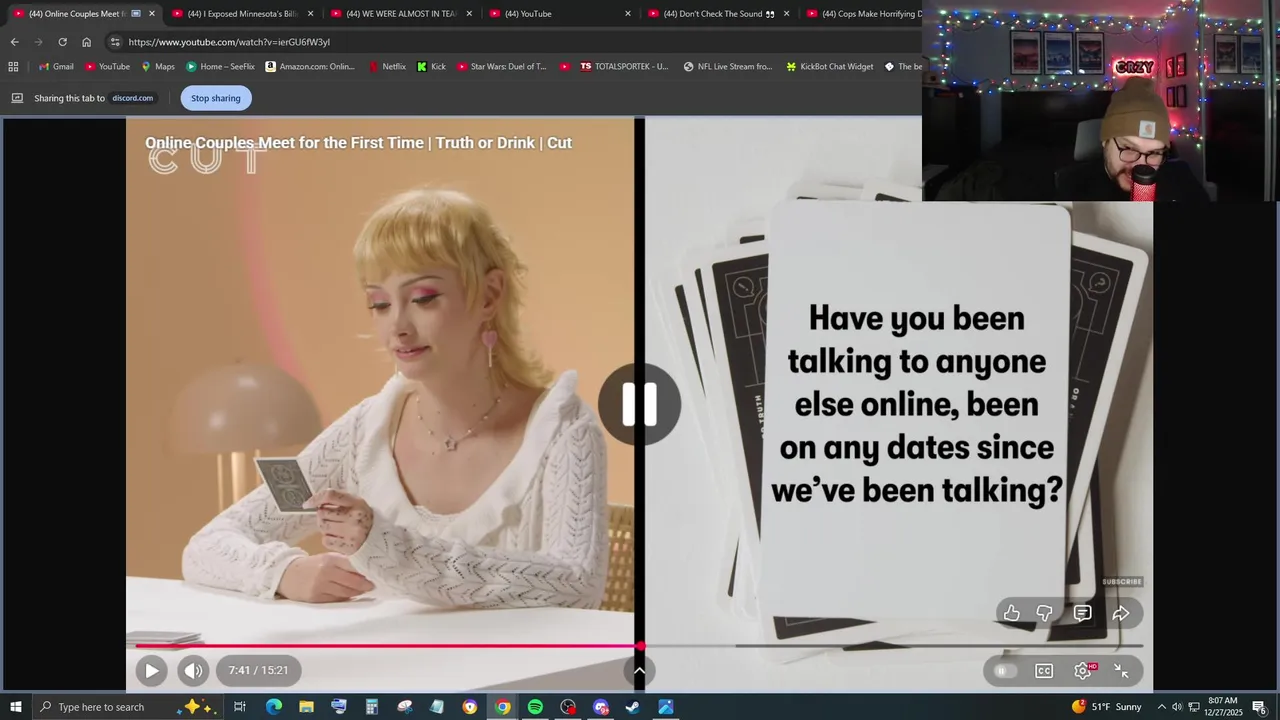The height and width of the screenshot is (720, 1280).
Task: Open the Gmail bookmark
Action: 56,67
